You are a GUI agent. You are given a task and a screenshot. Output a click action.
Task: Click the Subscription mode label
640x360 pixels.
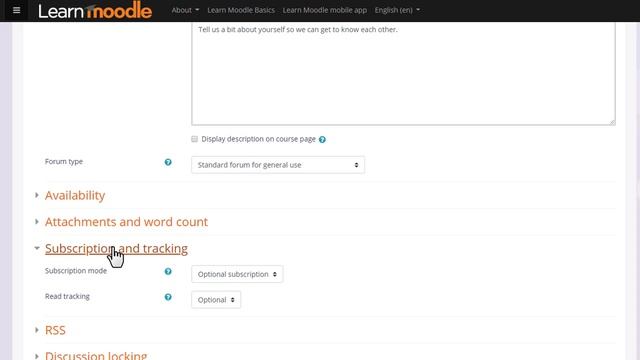pos(76,271)
